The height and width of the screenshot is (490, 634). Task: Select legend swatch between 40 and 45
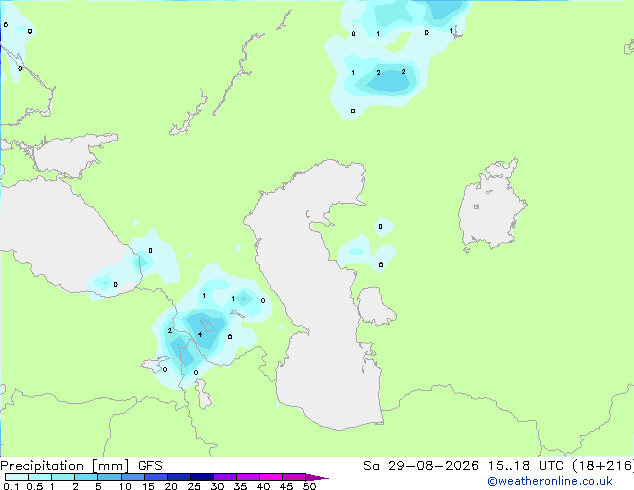[x=271, y=477]
